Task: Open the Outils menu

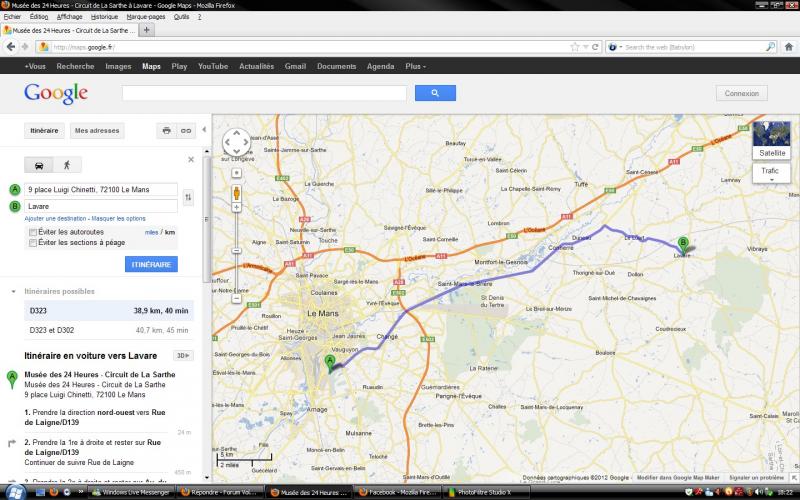Action: click(181, 17)
